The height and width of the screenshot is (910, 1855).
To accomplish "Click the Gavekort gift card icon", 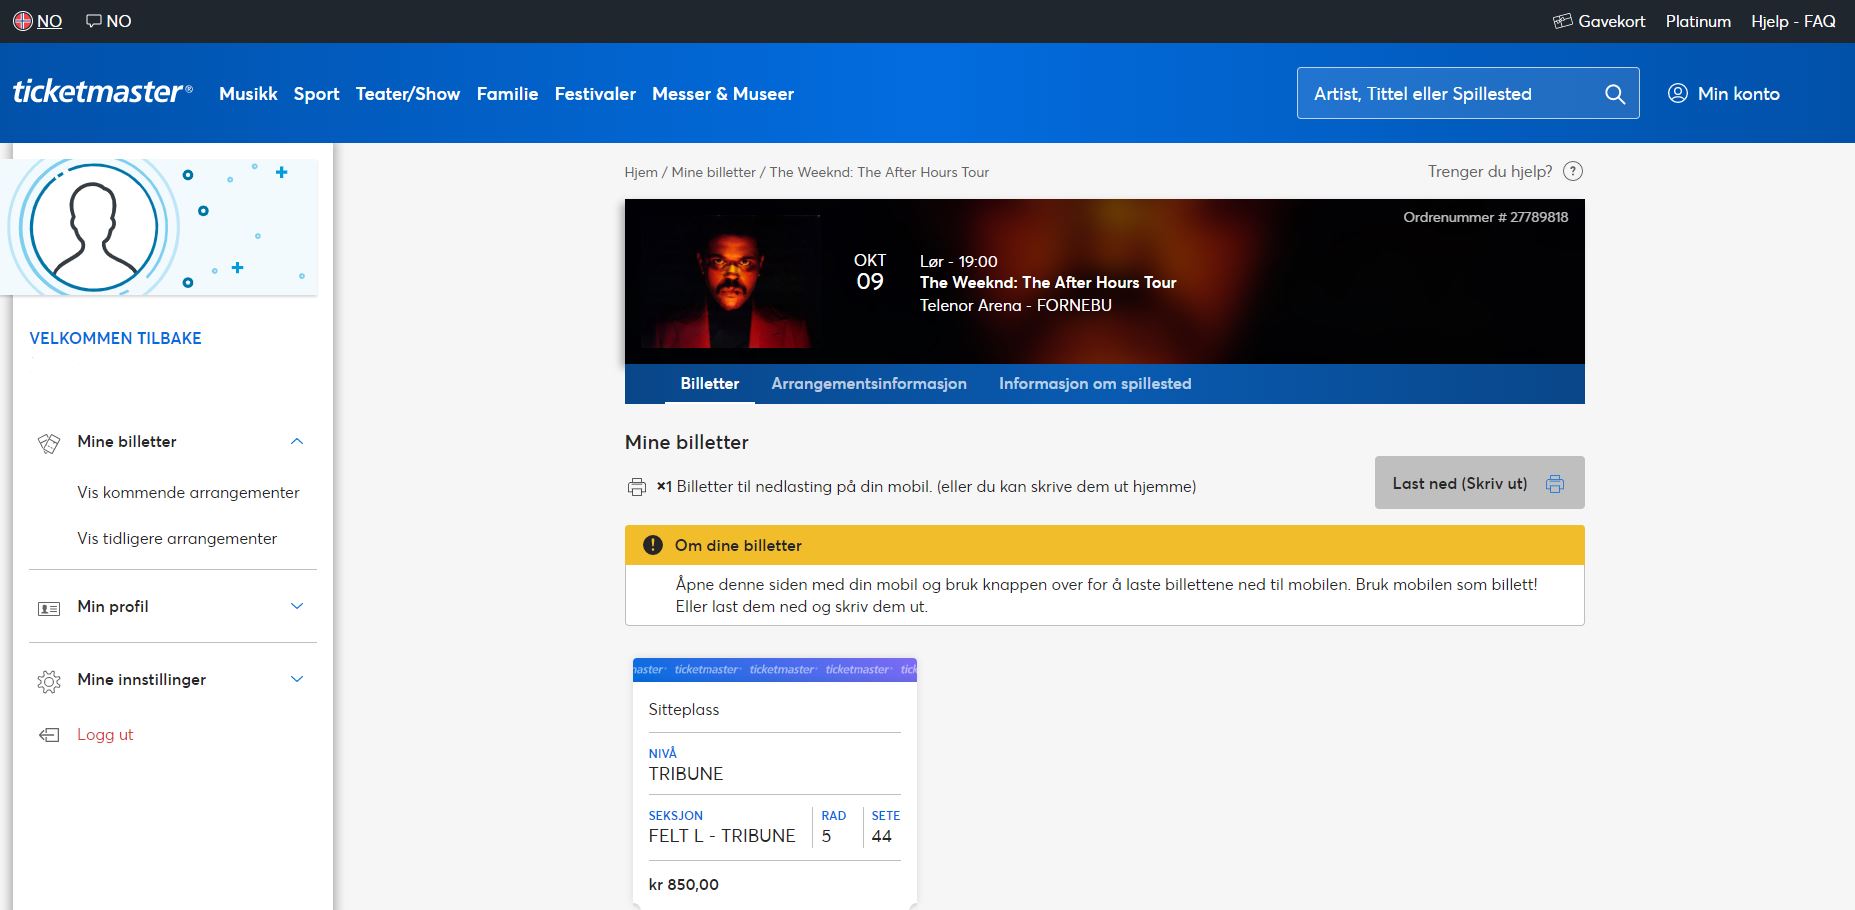I will [1561, 20].
